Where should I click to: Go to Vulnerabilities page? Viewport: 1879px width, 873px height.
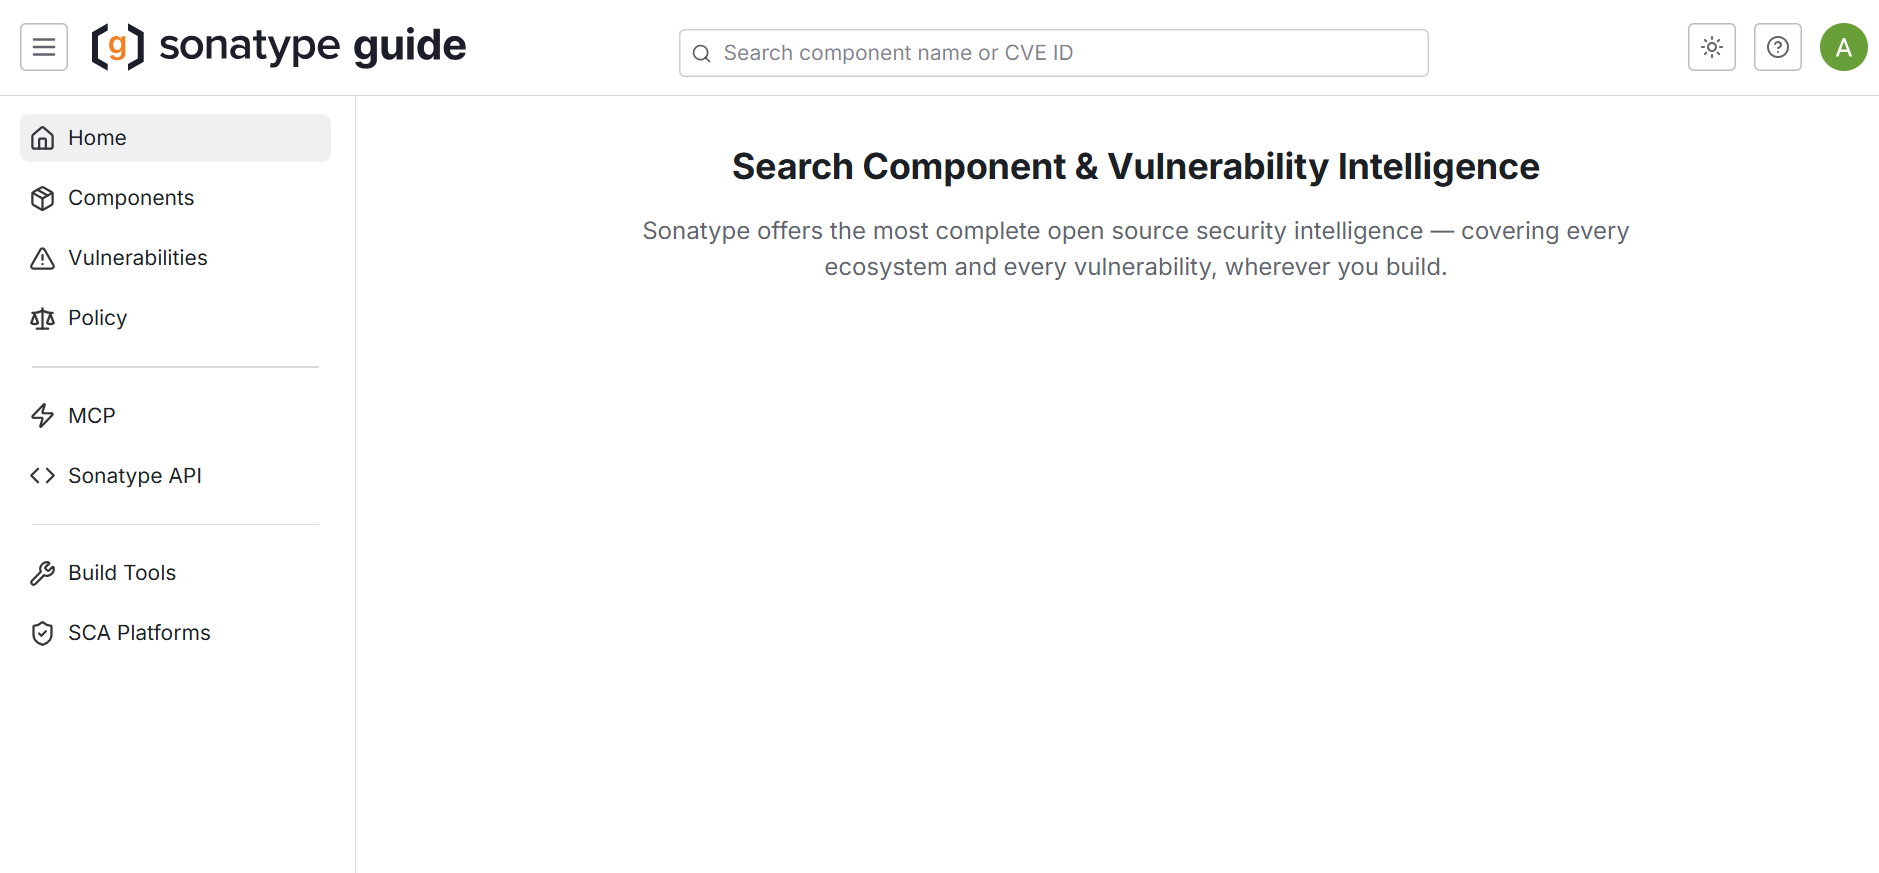pyautogui.click(x=138, y=258)
